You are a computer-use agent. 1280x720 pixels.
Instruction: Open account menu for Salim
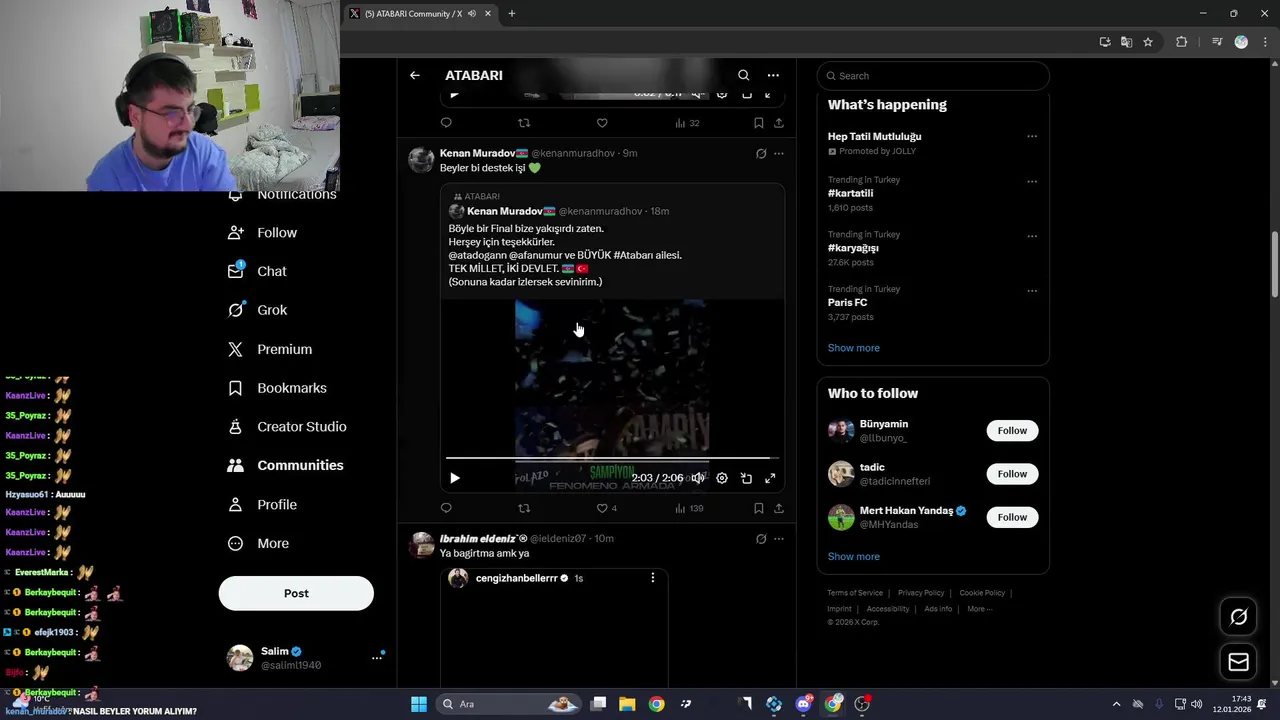click(306, 657)
